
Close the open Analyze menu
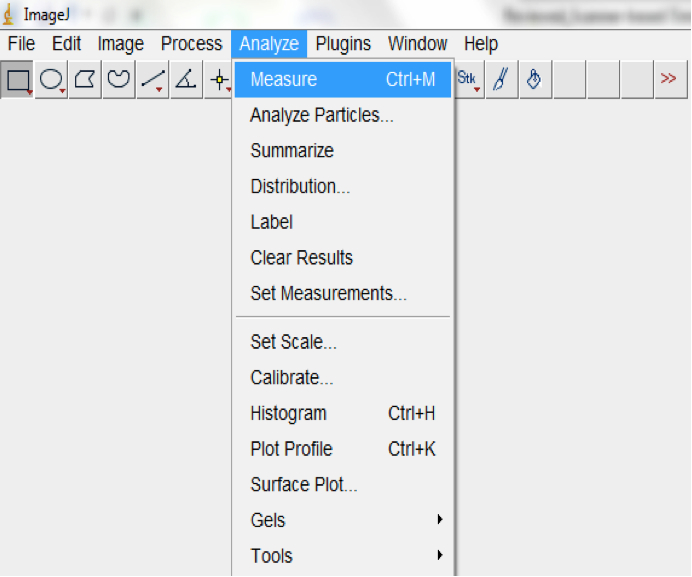(269, 44)
